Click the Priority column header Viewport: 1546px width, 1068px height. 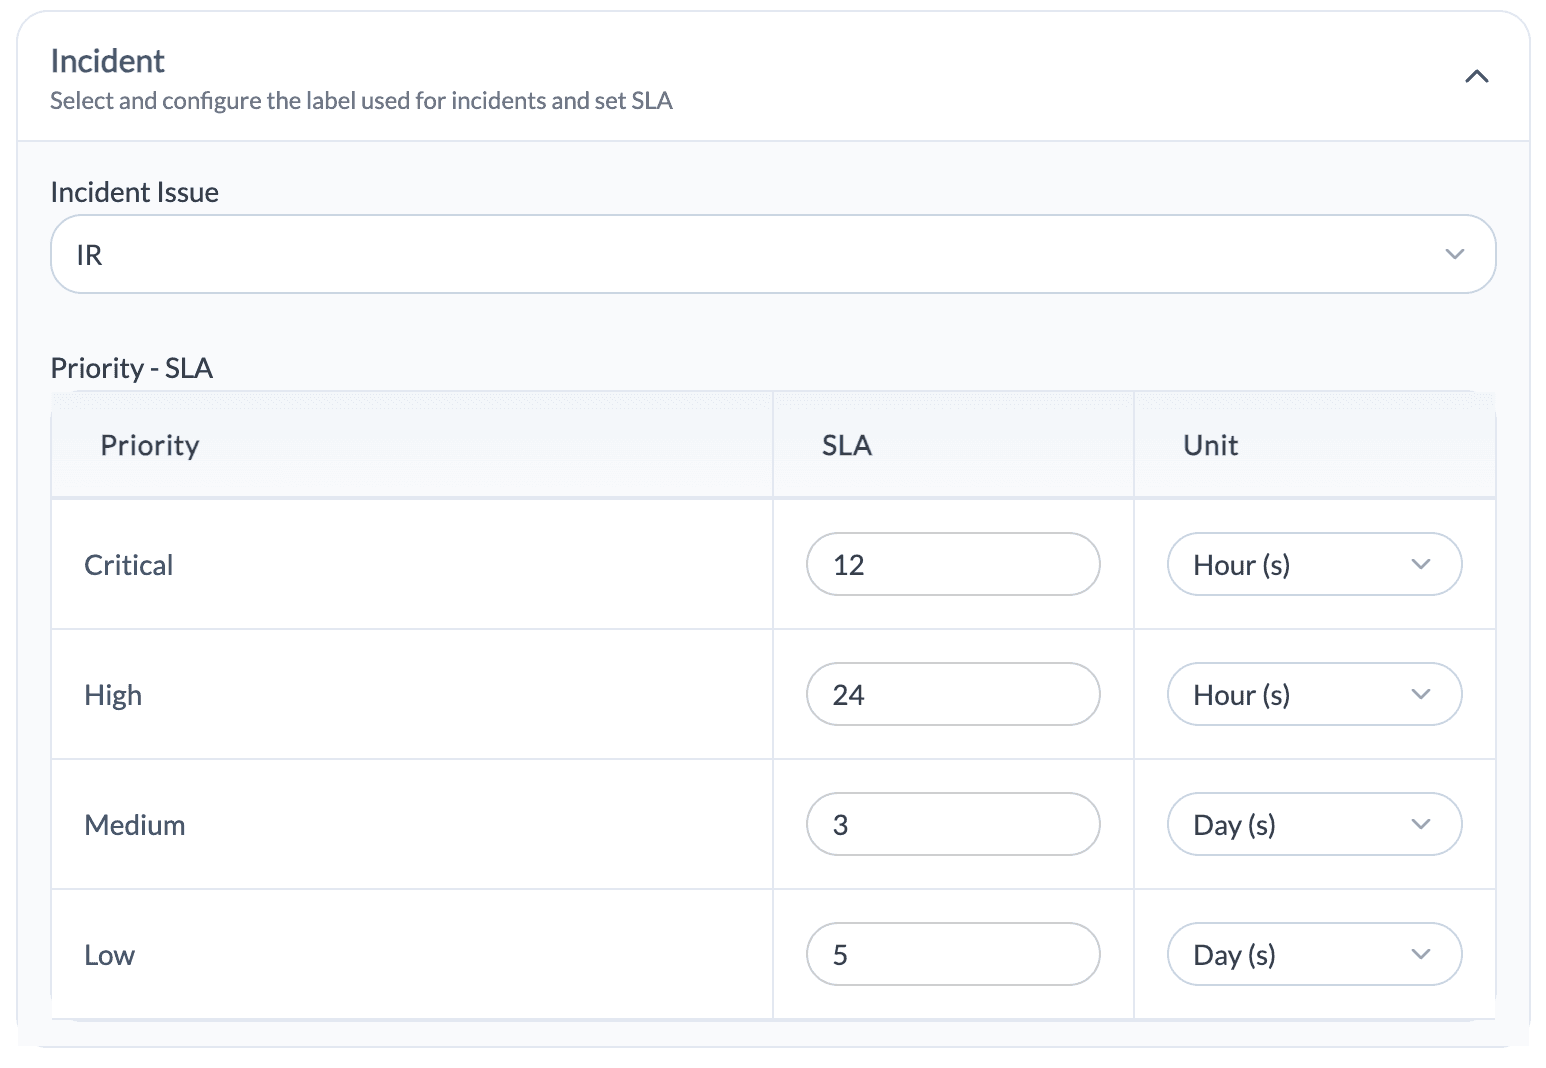point(150,446)
